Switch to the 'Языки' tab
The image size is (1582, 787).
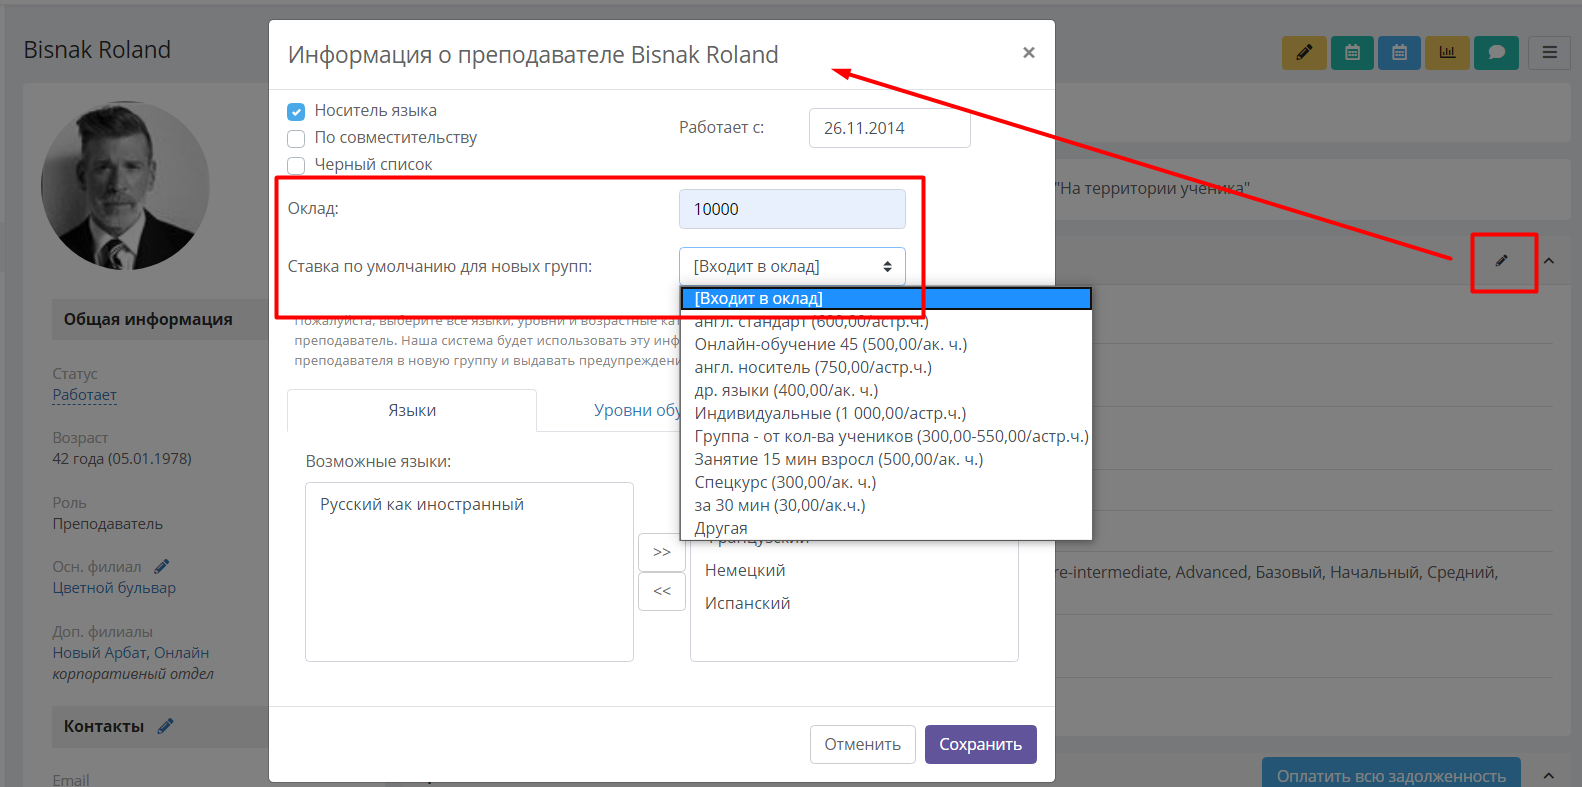[412, 410]
